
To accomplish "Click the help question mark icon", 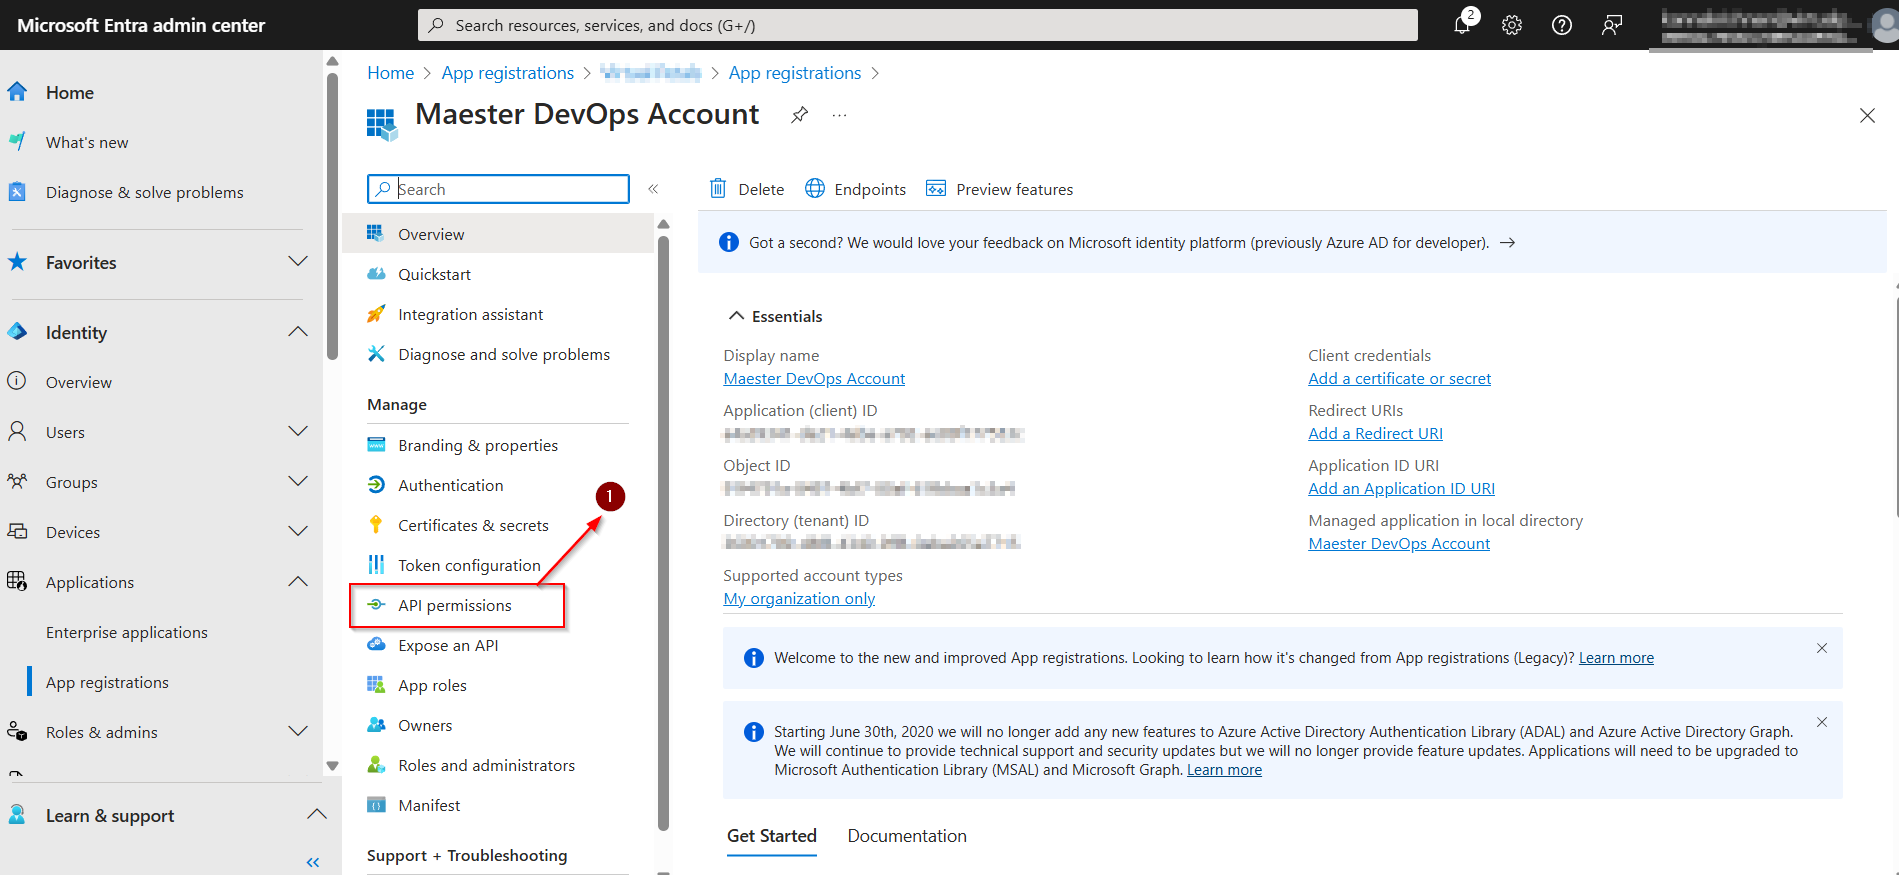I will (x=1562, y=25).
